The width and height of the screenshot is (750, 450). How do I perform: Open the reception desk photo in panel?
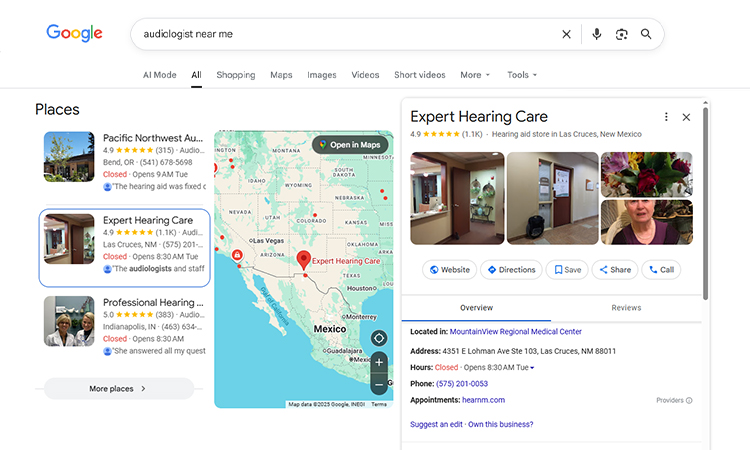[457, 198]
